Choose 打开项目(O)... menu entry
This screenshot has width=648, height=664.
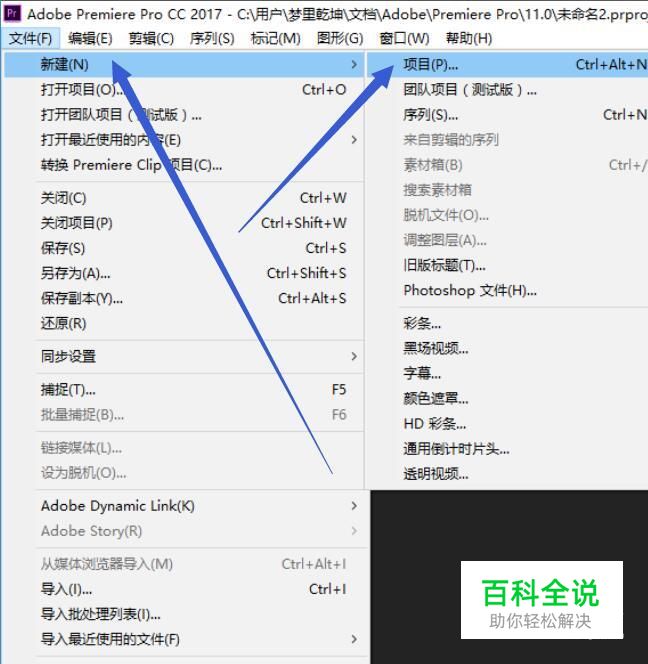click(184, 90)
